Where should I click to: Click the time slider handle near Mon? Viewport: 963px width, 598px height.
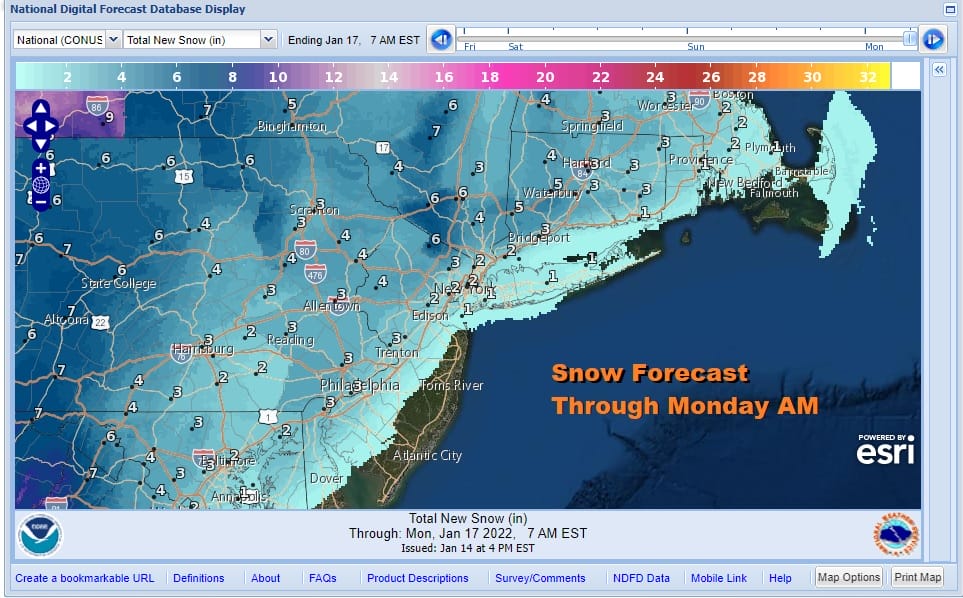coord(909,38)
